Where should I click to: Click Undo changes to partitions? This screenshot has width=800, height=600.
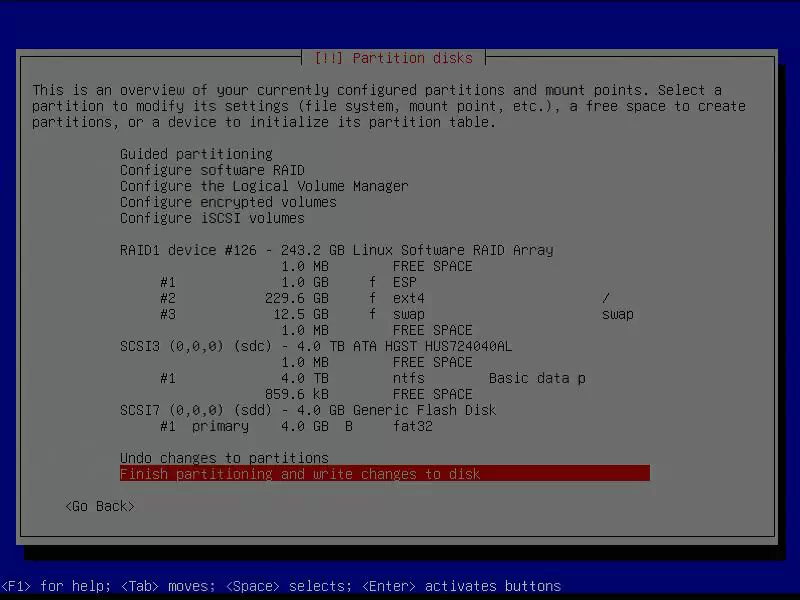click(224, 458)
